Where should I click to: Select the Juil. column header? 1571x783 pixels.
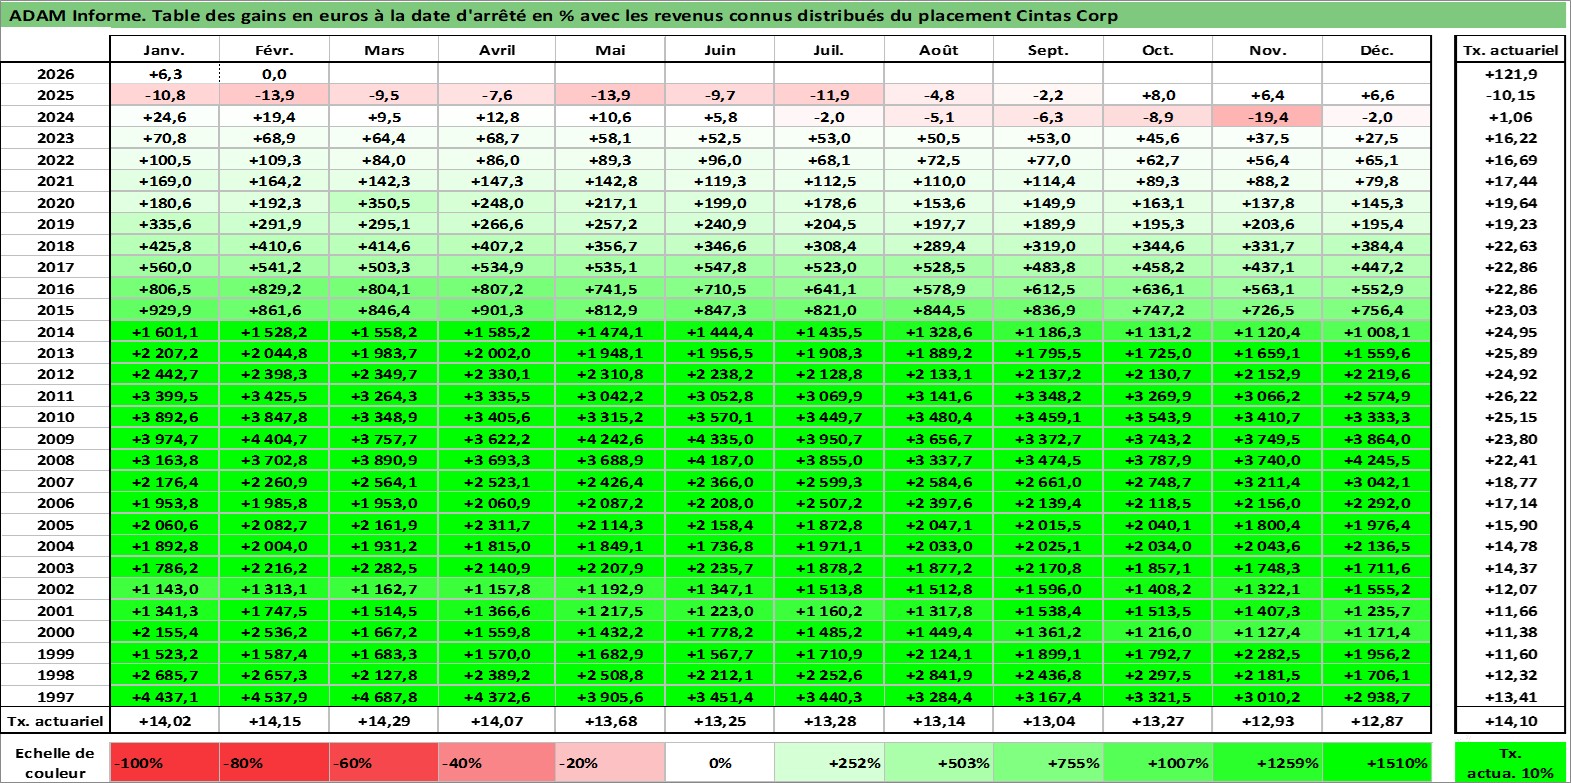(829, 50)
